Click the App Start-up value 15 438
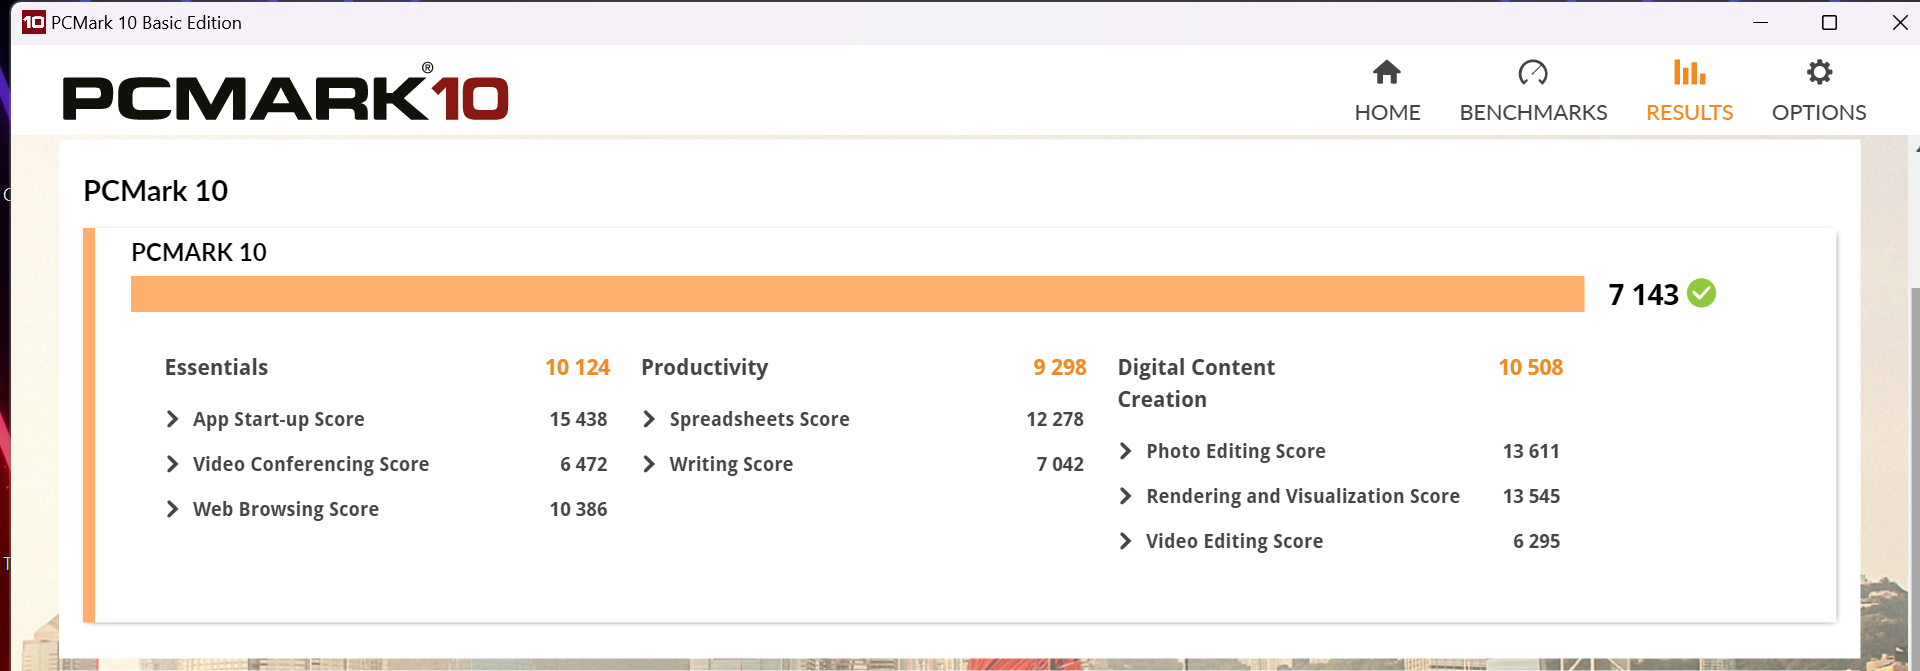 [x=578, y=419]
